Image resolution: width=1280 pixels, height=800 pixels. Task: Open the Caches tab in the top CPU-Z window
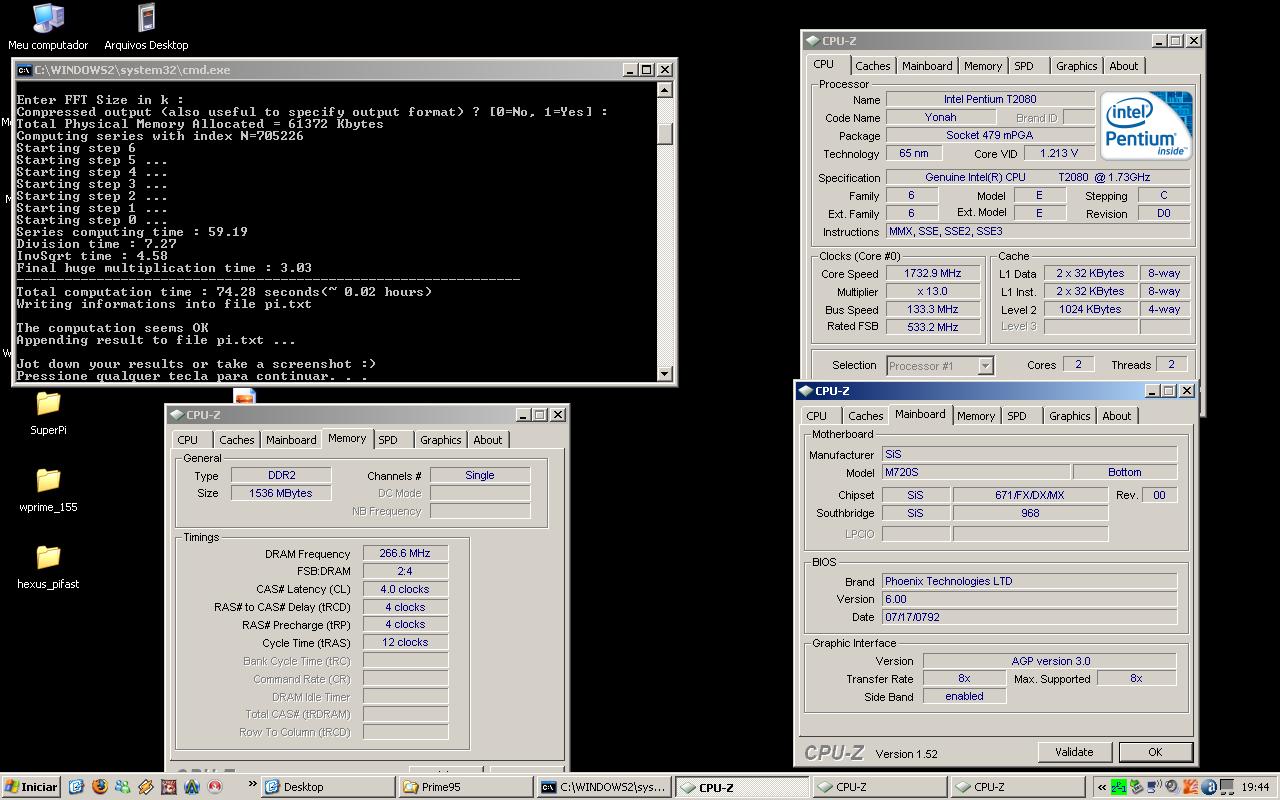coord(872,66)
